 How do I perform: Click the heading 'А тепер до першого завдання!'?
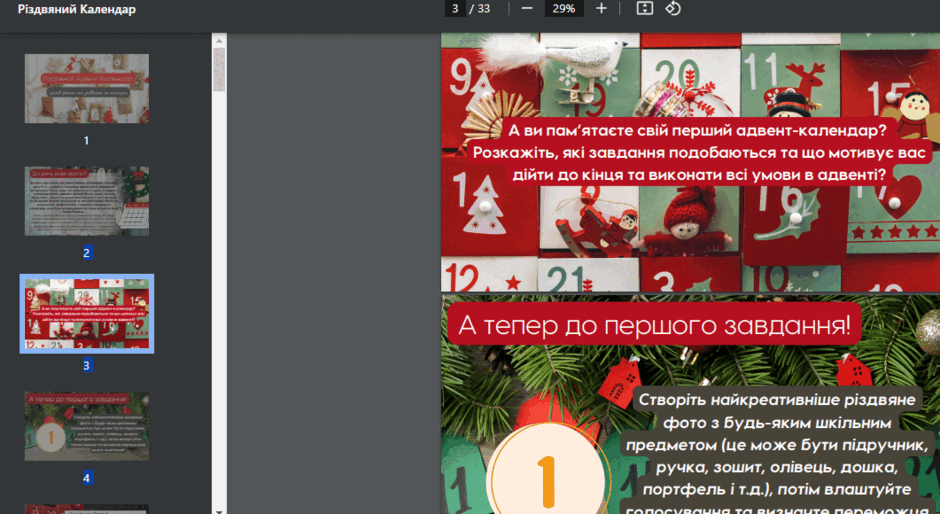coord(654,324)
